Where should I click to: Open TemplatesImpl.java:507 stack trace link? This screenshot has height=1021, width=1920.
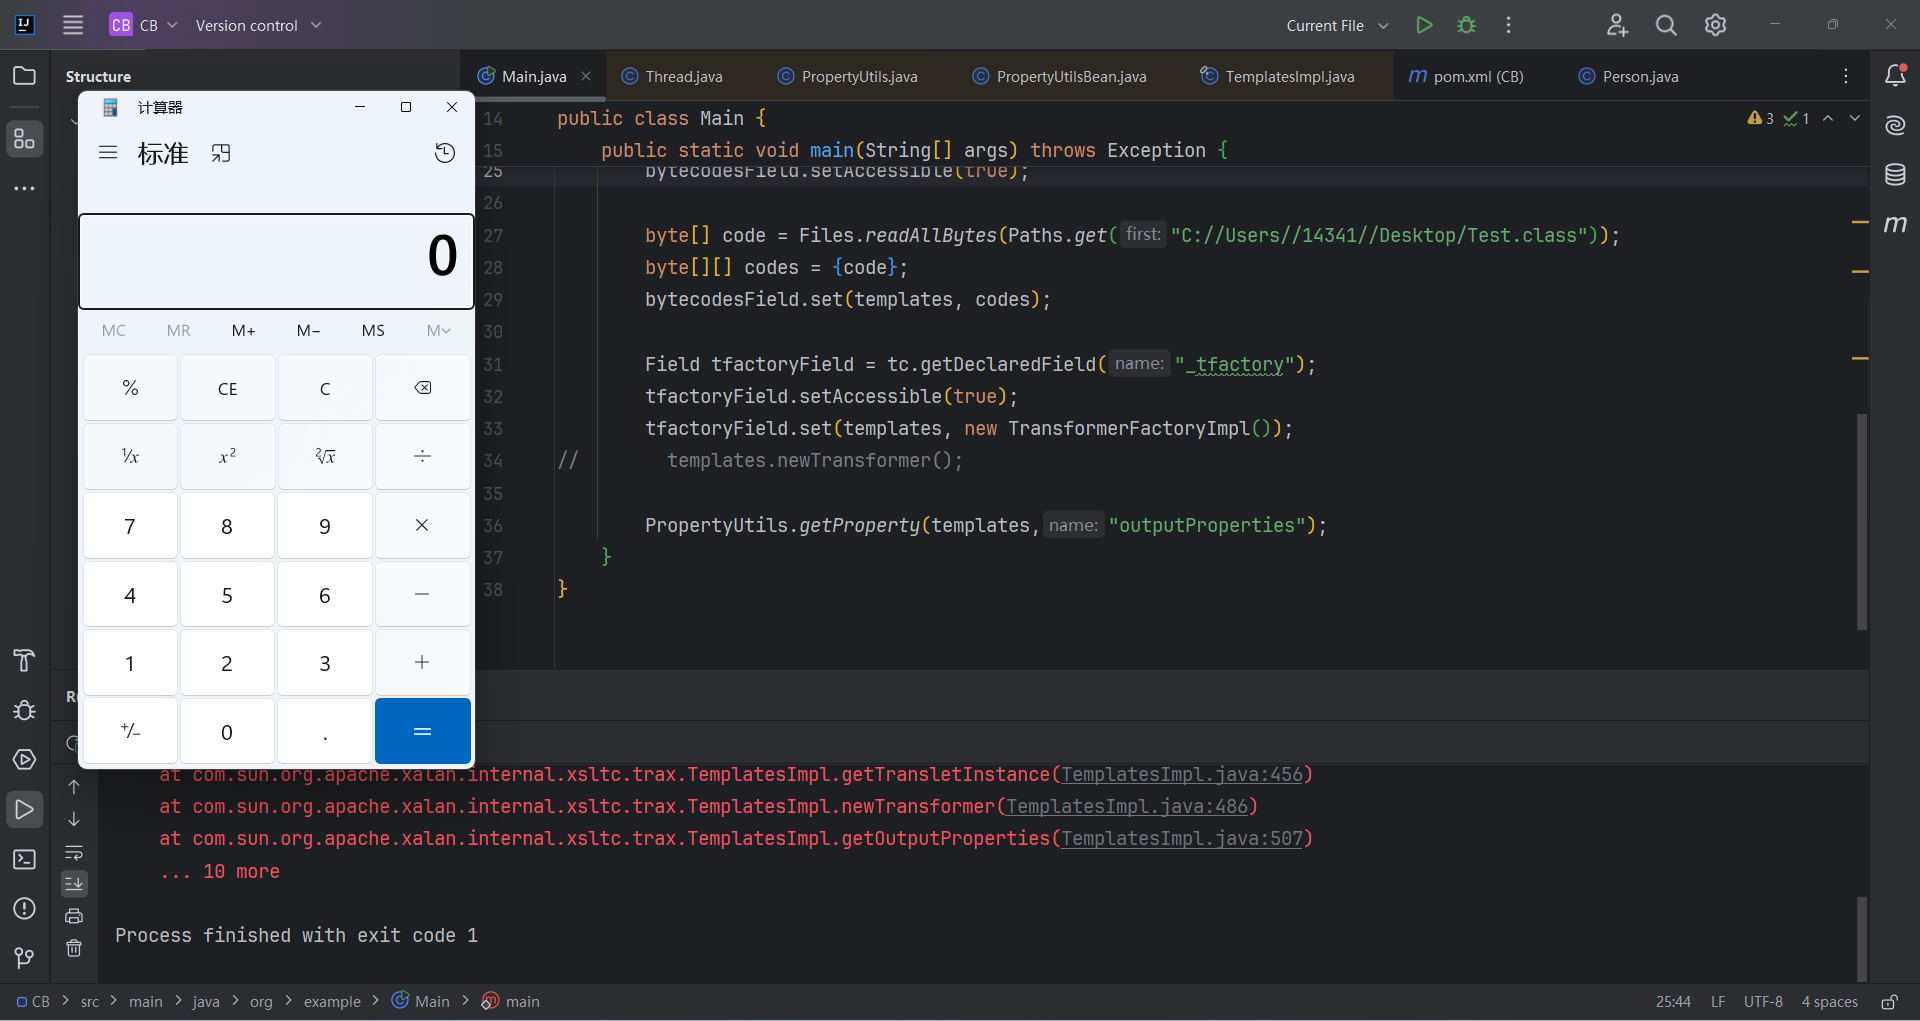[1182, 838]
